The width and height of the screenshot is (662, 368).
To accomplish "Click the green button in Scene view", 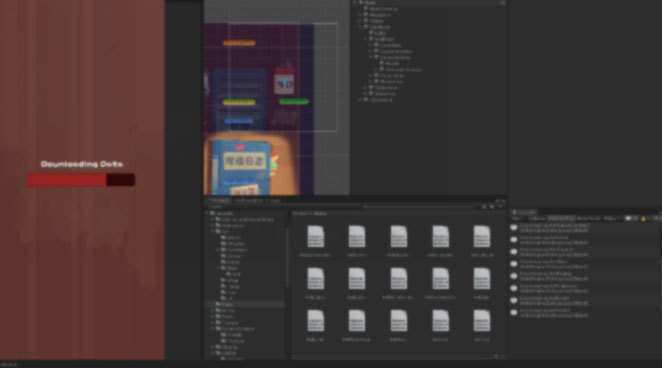I will click(x=293, y=102).
